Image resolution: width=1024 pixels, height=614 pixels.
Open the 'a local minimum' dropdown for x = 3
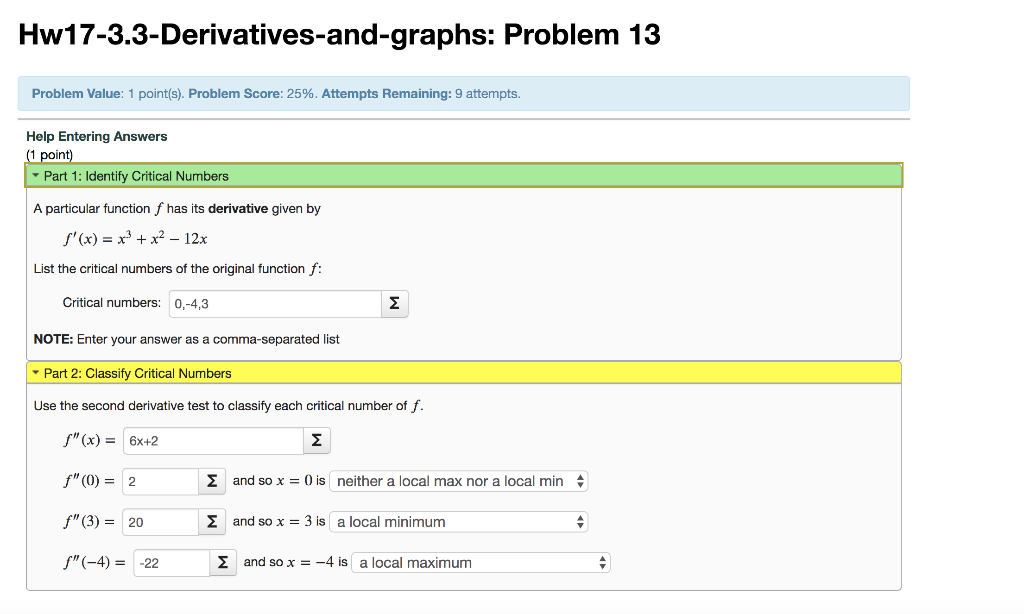[x=460, y=521]
